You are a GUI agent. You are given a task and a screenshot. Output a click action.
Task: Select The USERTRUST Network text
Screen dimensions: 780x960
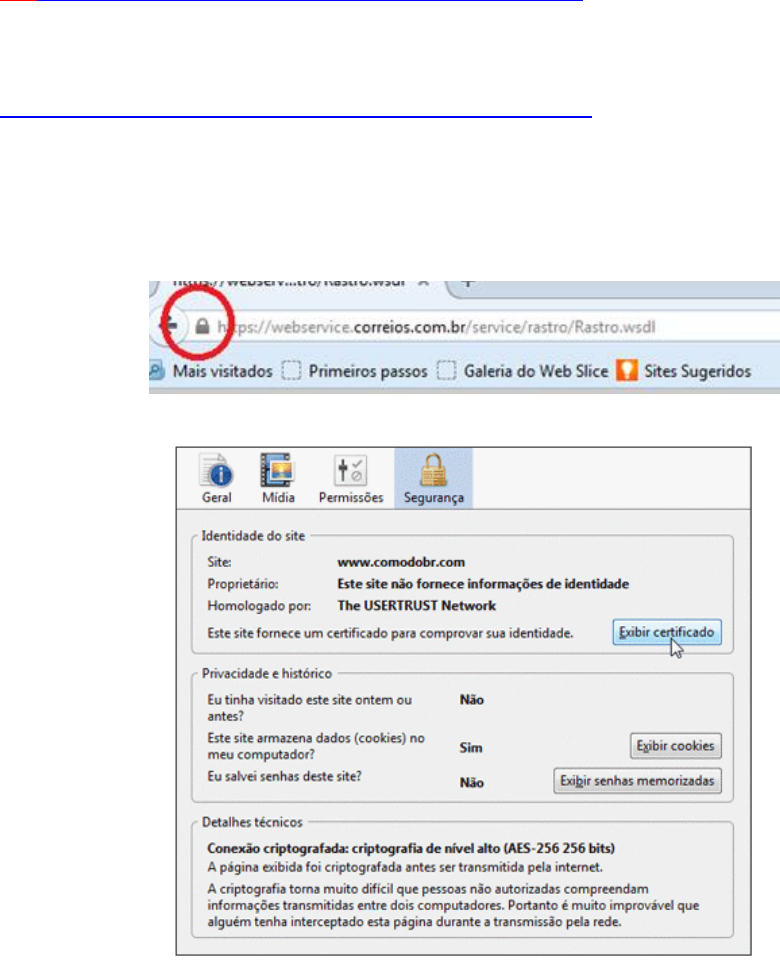point(416,606)
